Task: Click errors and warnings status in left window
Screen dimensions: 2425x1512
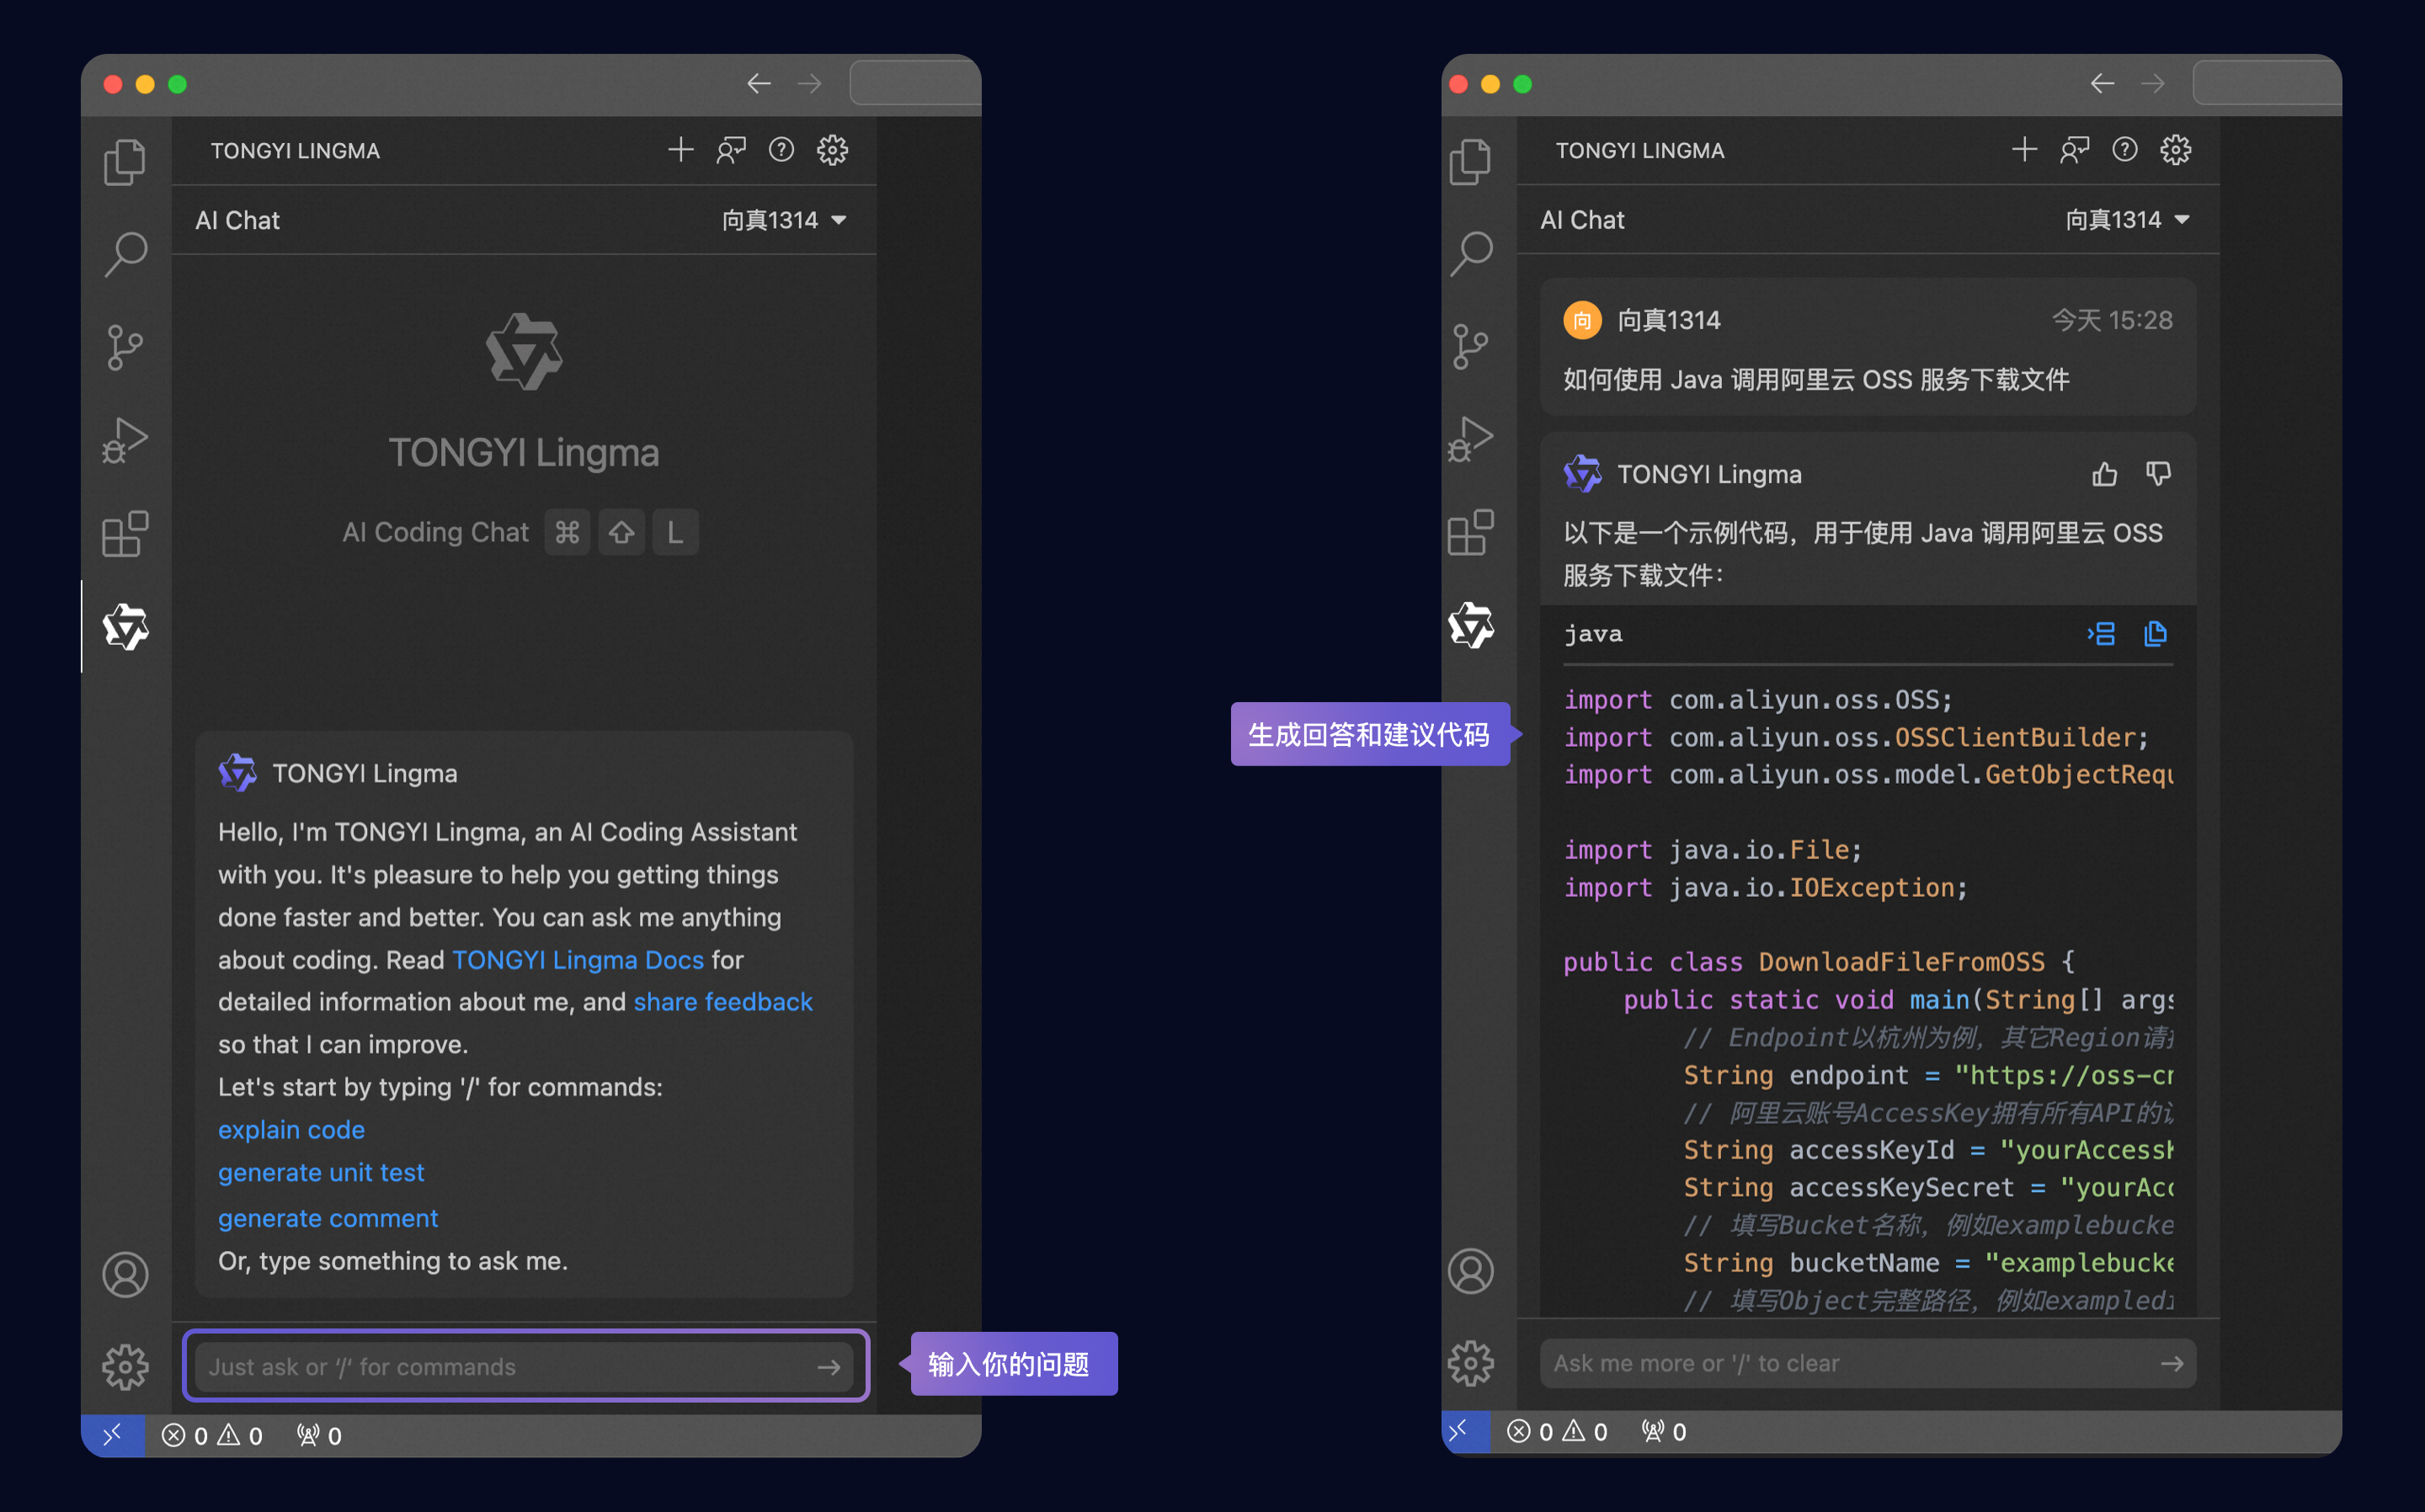Action: [x=212, y=1436]
